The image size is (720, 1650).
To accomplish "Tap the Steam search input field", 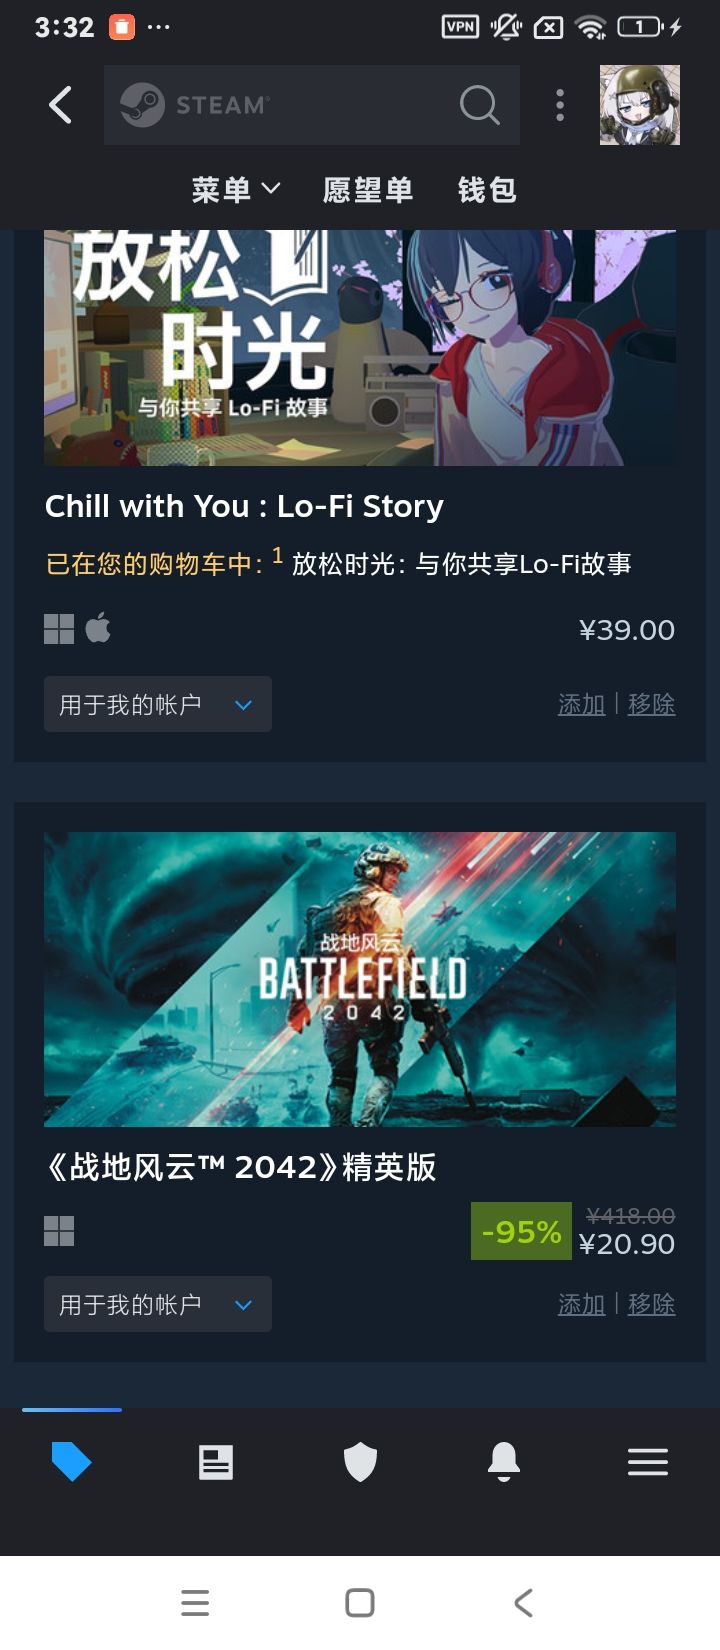I will point(290,105).
